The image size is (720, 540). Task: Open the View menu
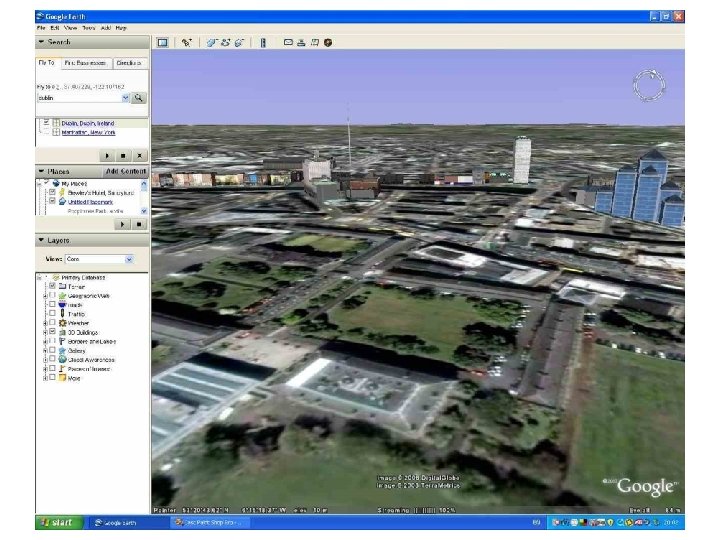click(x=70, y=28)
